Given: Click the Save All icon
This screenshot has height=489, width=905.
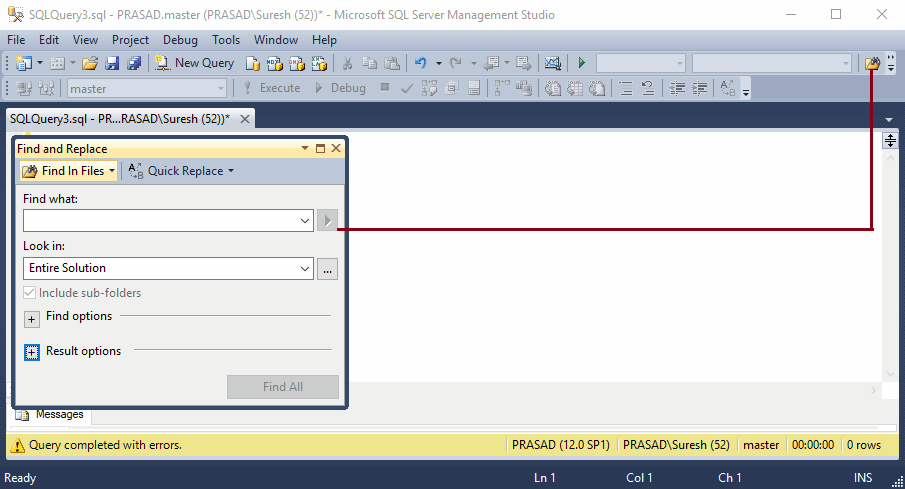Looking at the screenshot, I should pyautogui.click(x=134, y=63).
